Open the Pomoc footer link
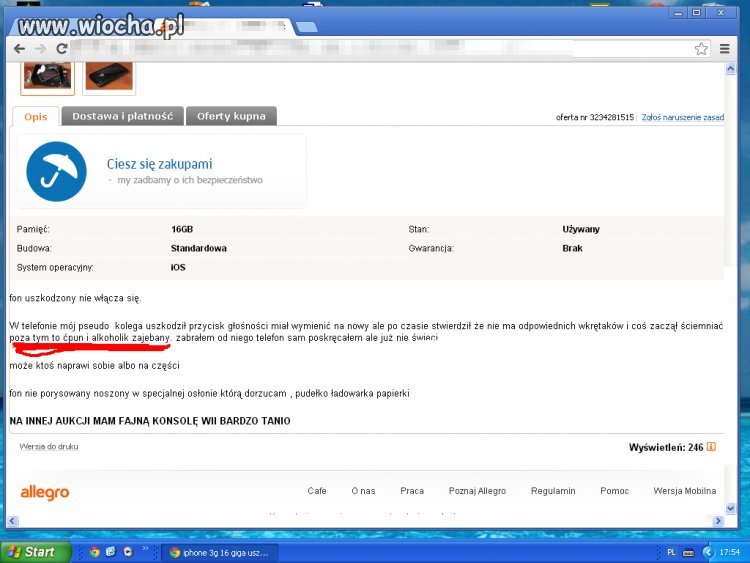The width and height of the screenshot is (750, 563). 614,491
